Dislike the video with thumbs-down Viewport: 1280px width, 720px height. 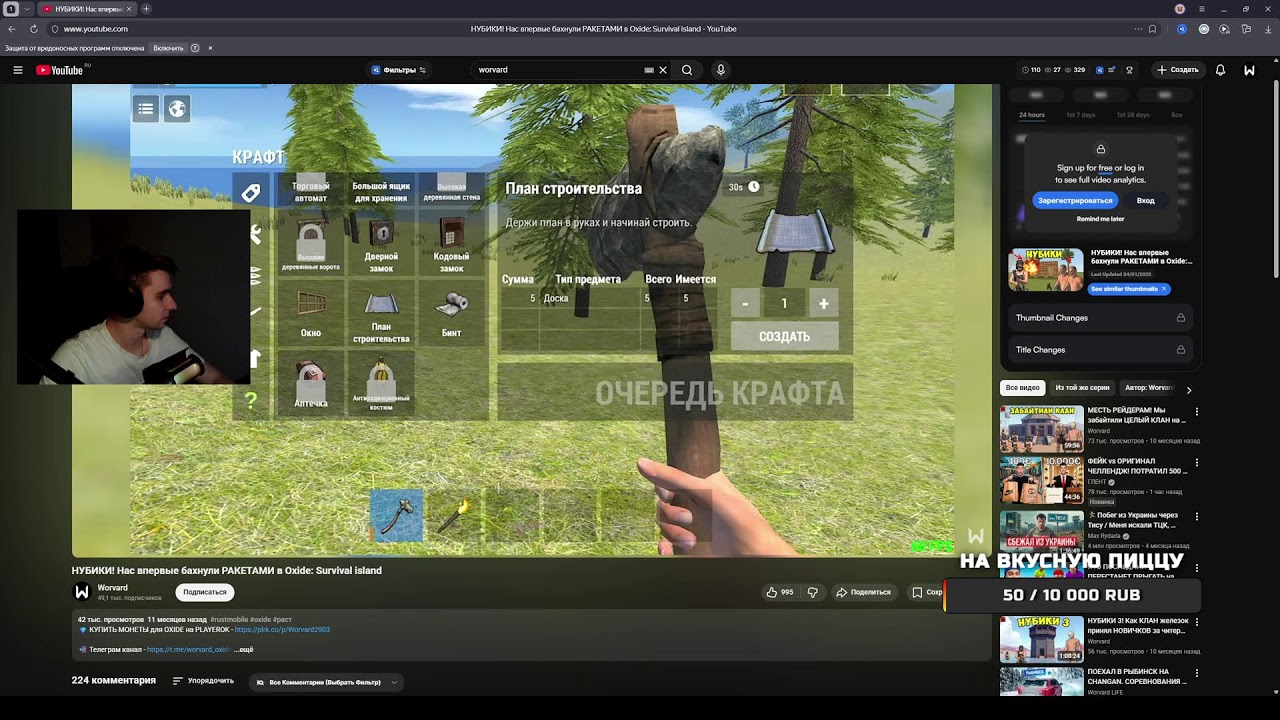(x=812, y=592)
